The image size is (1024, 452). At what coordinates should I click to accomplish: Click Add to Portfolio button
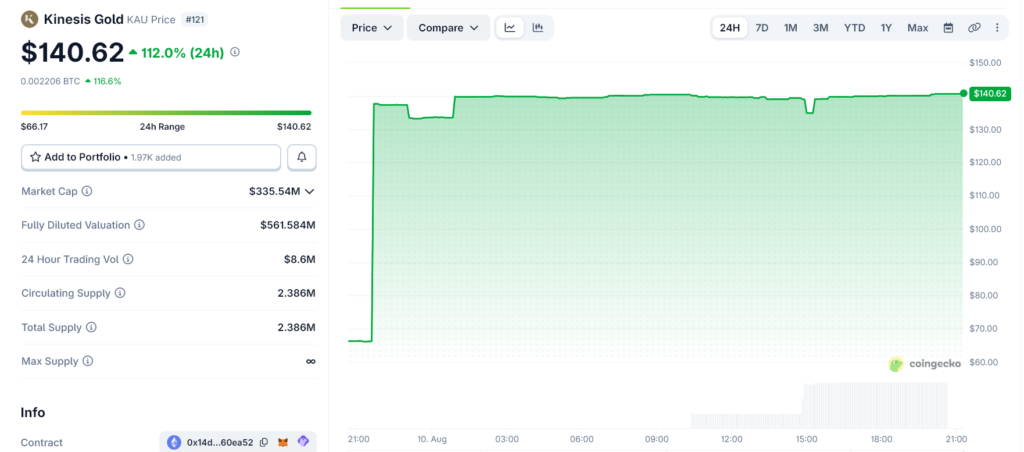pyautogui.click(x=151, y=157)
